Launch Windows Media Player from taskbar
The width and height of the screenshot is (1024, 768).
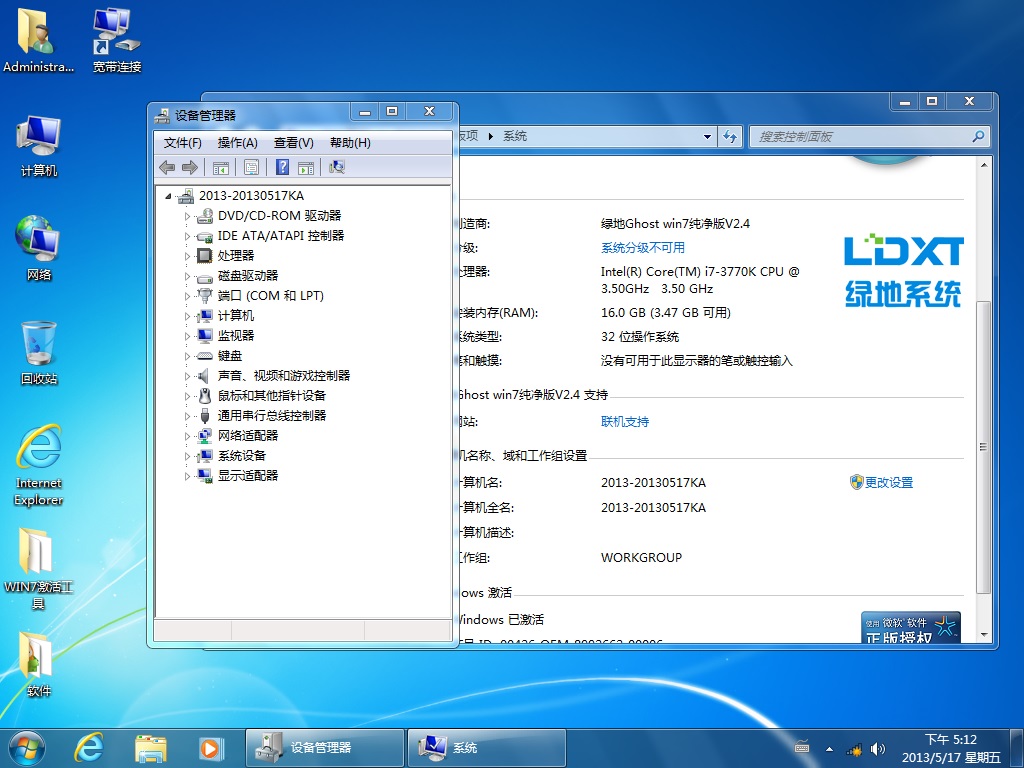pyautogui.click(x=211, y=748)
